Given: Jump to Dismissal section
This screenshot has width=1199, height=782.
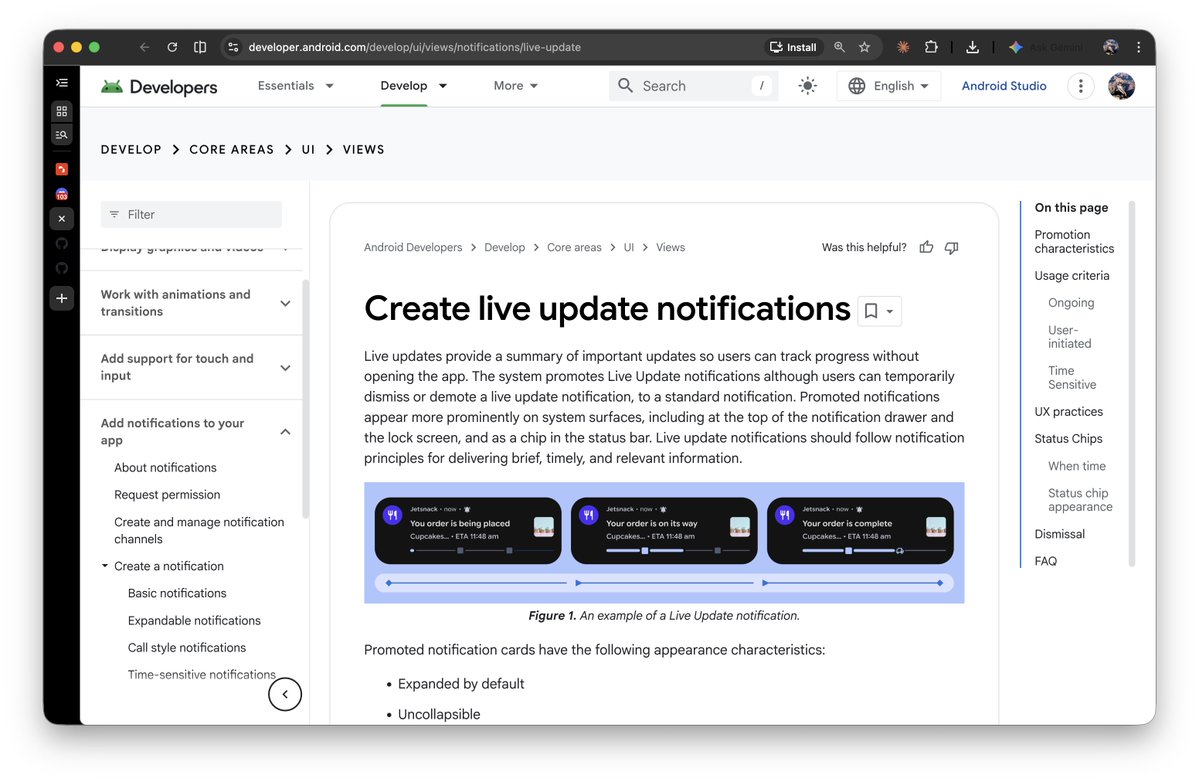Looking at the screenshot, I should [1059, 534].
